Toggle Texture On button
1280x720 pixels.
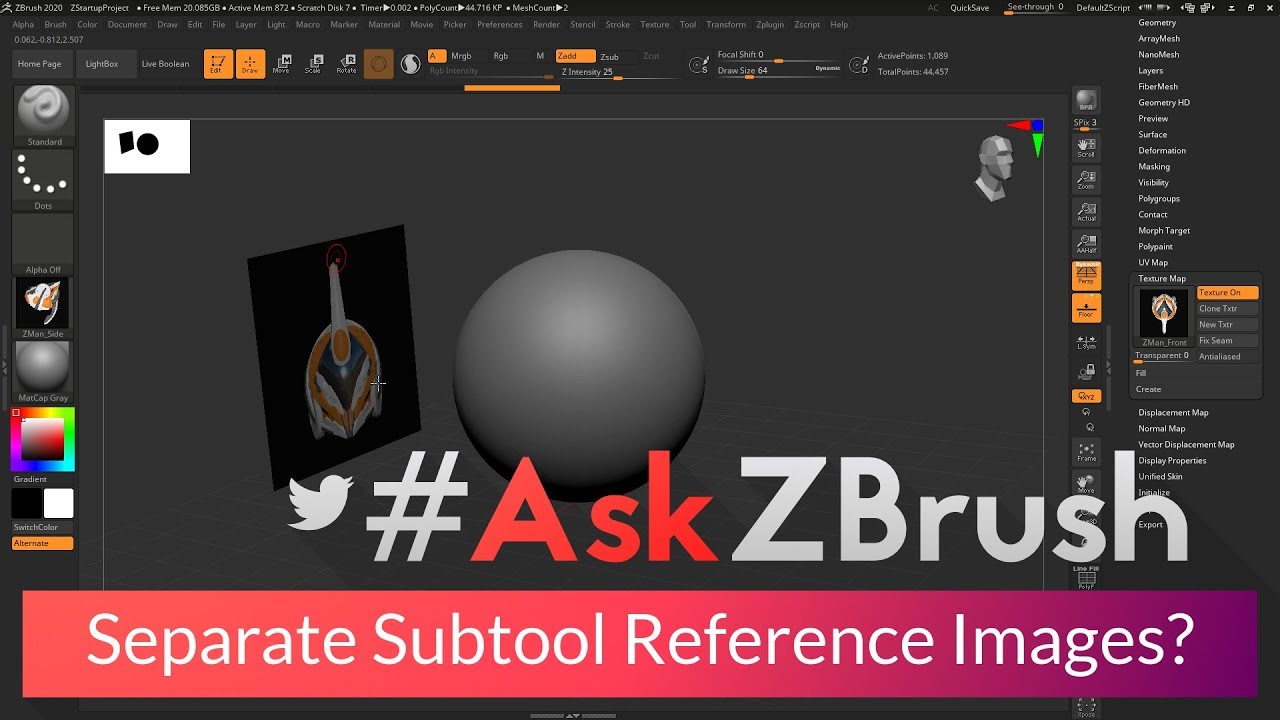tap(1227, 292)
